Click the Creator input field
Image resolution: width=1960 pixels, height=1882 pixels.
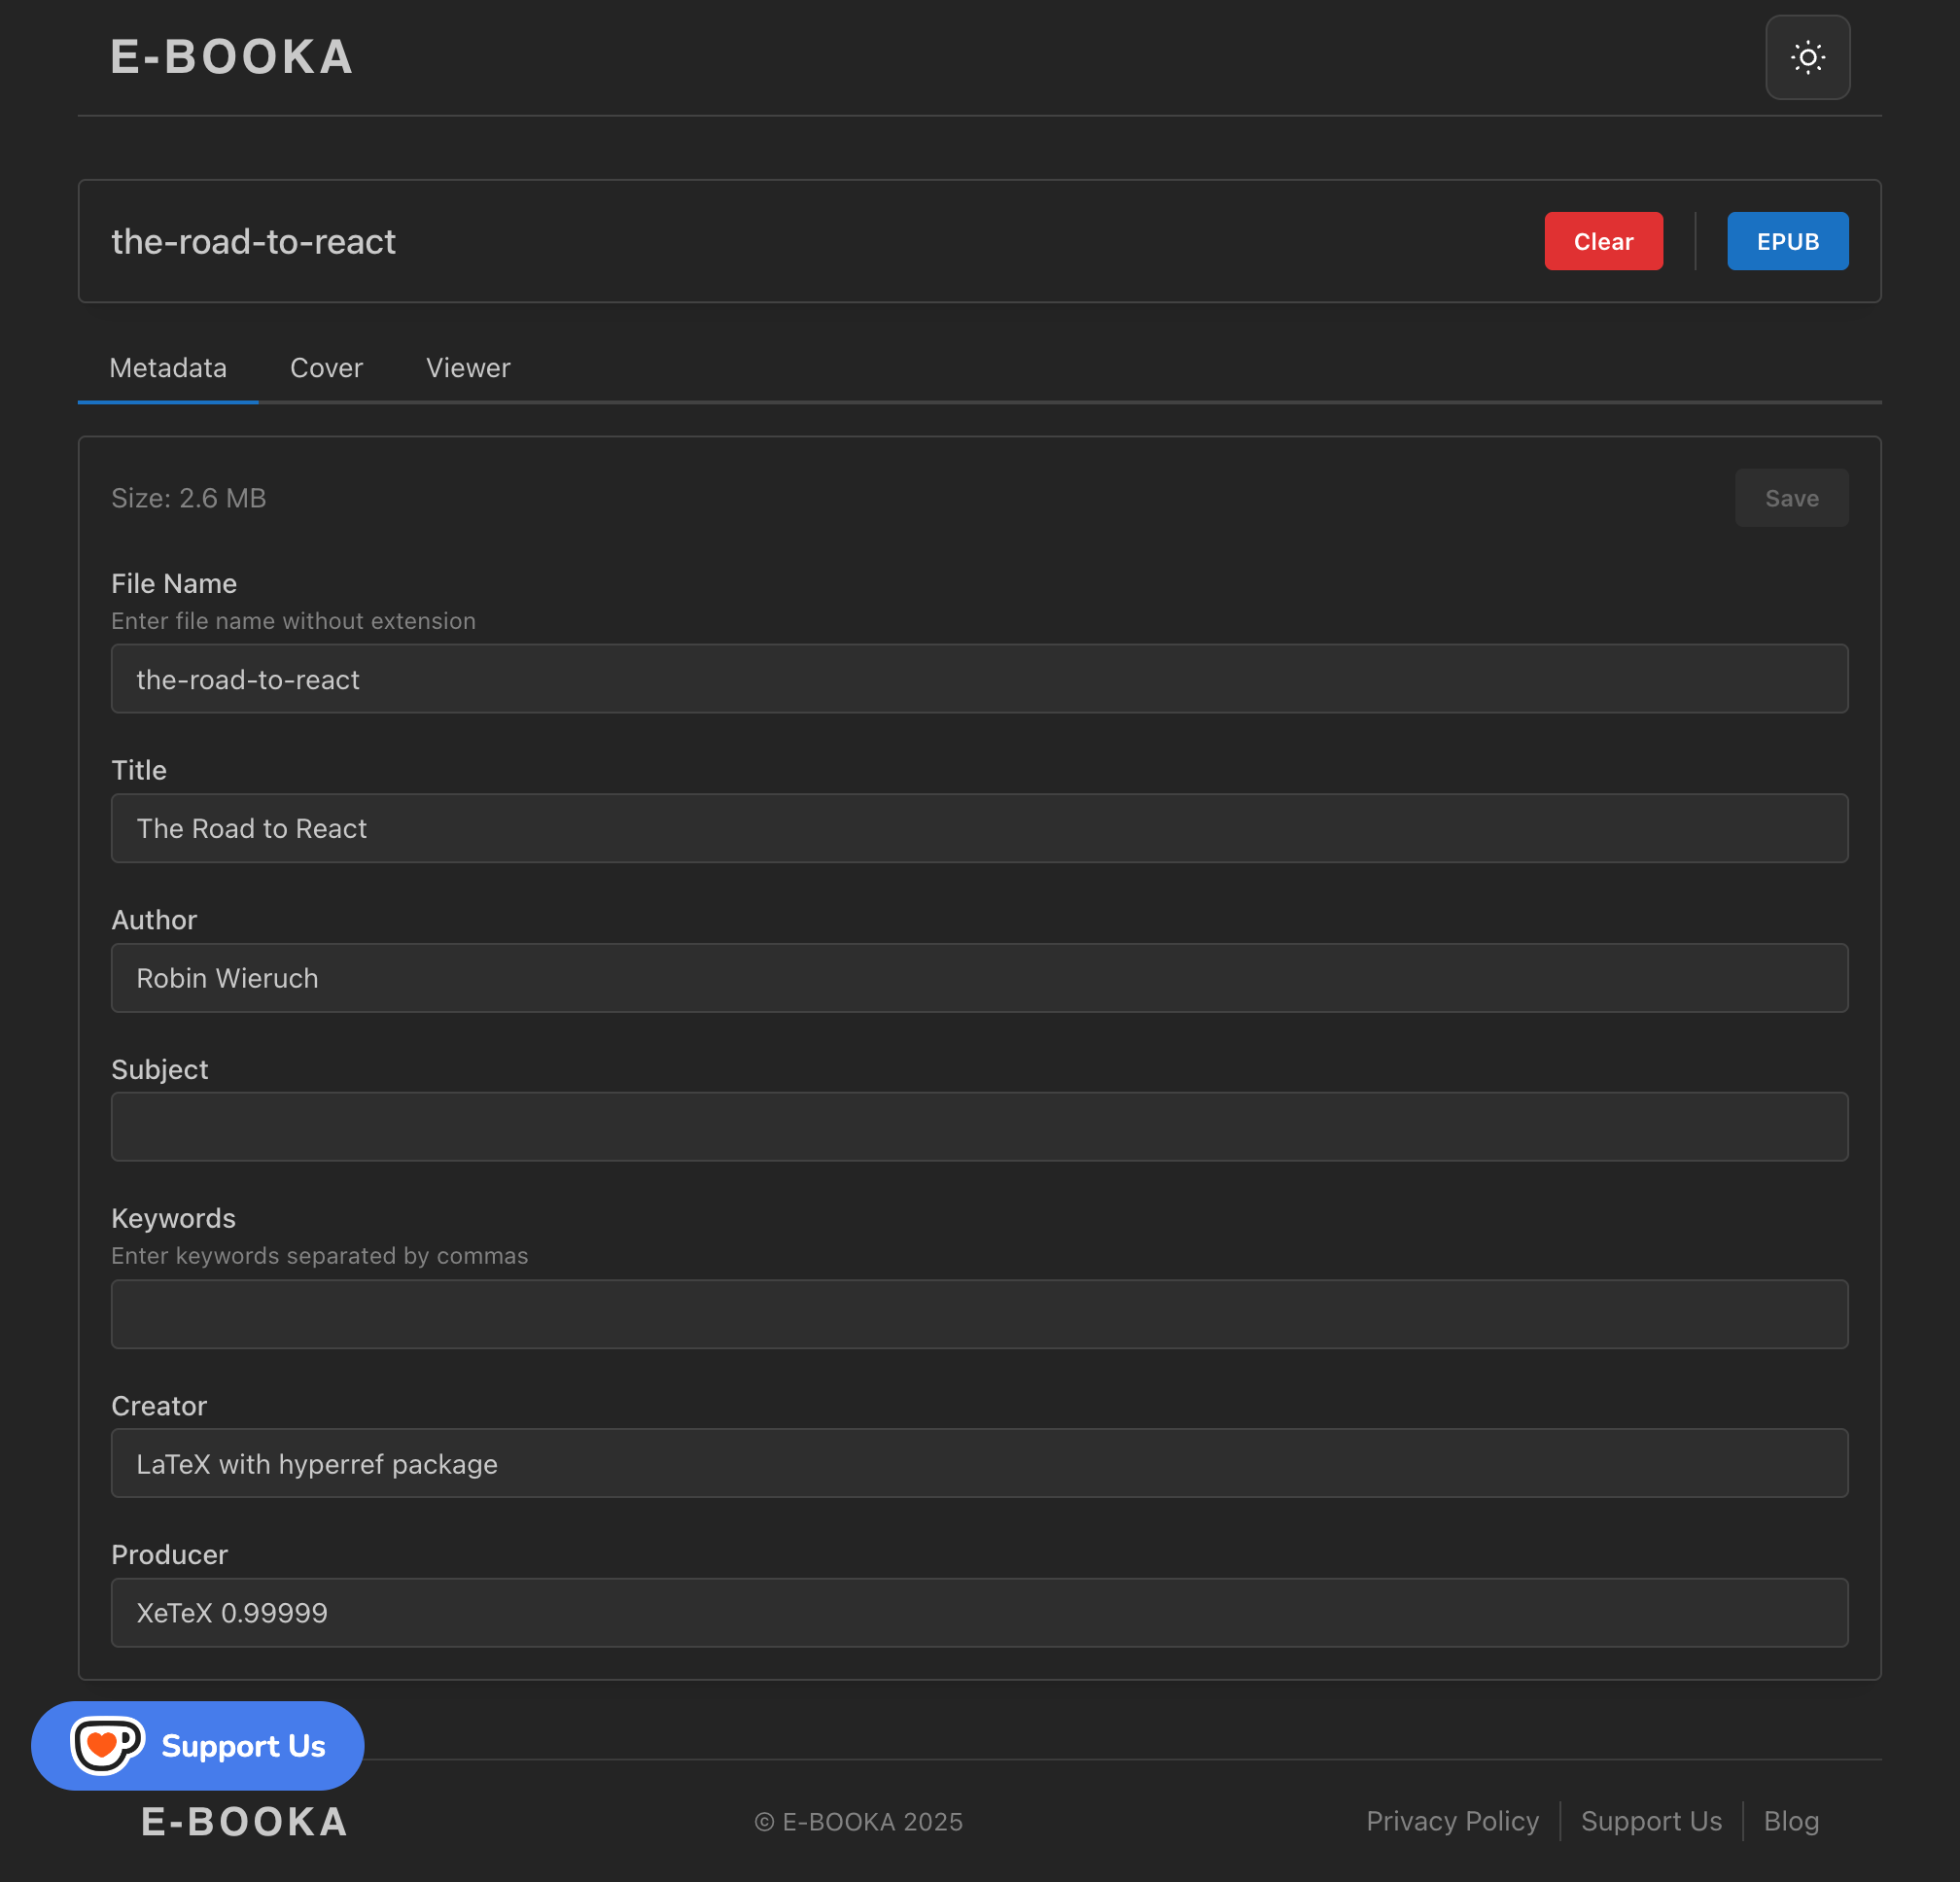pyautogui.click(x=979, y=1463)
